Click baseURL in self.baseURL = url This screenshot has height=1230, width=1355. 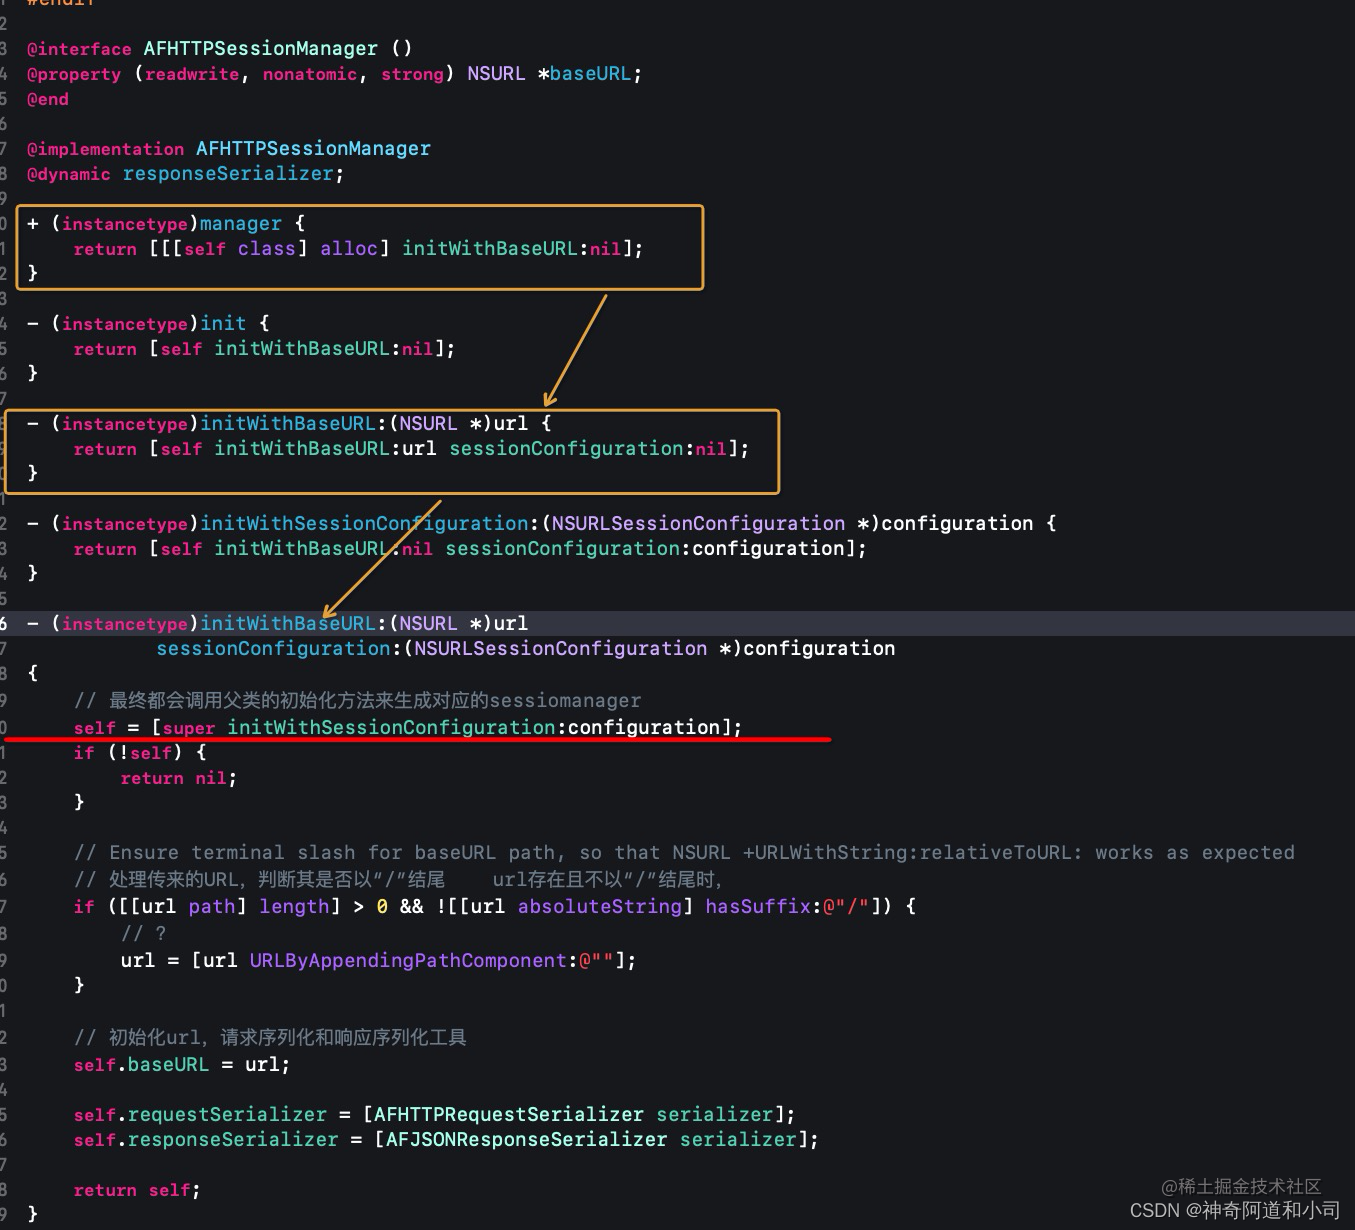[x=168, y=1065]
